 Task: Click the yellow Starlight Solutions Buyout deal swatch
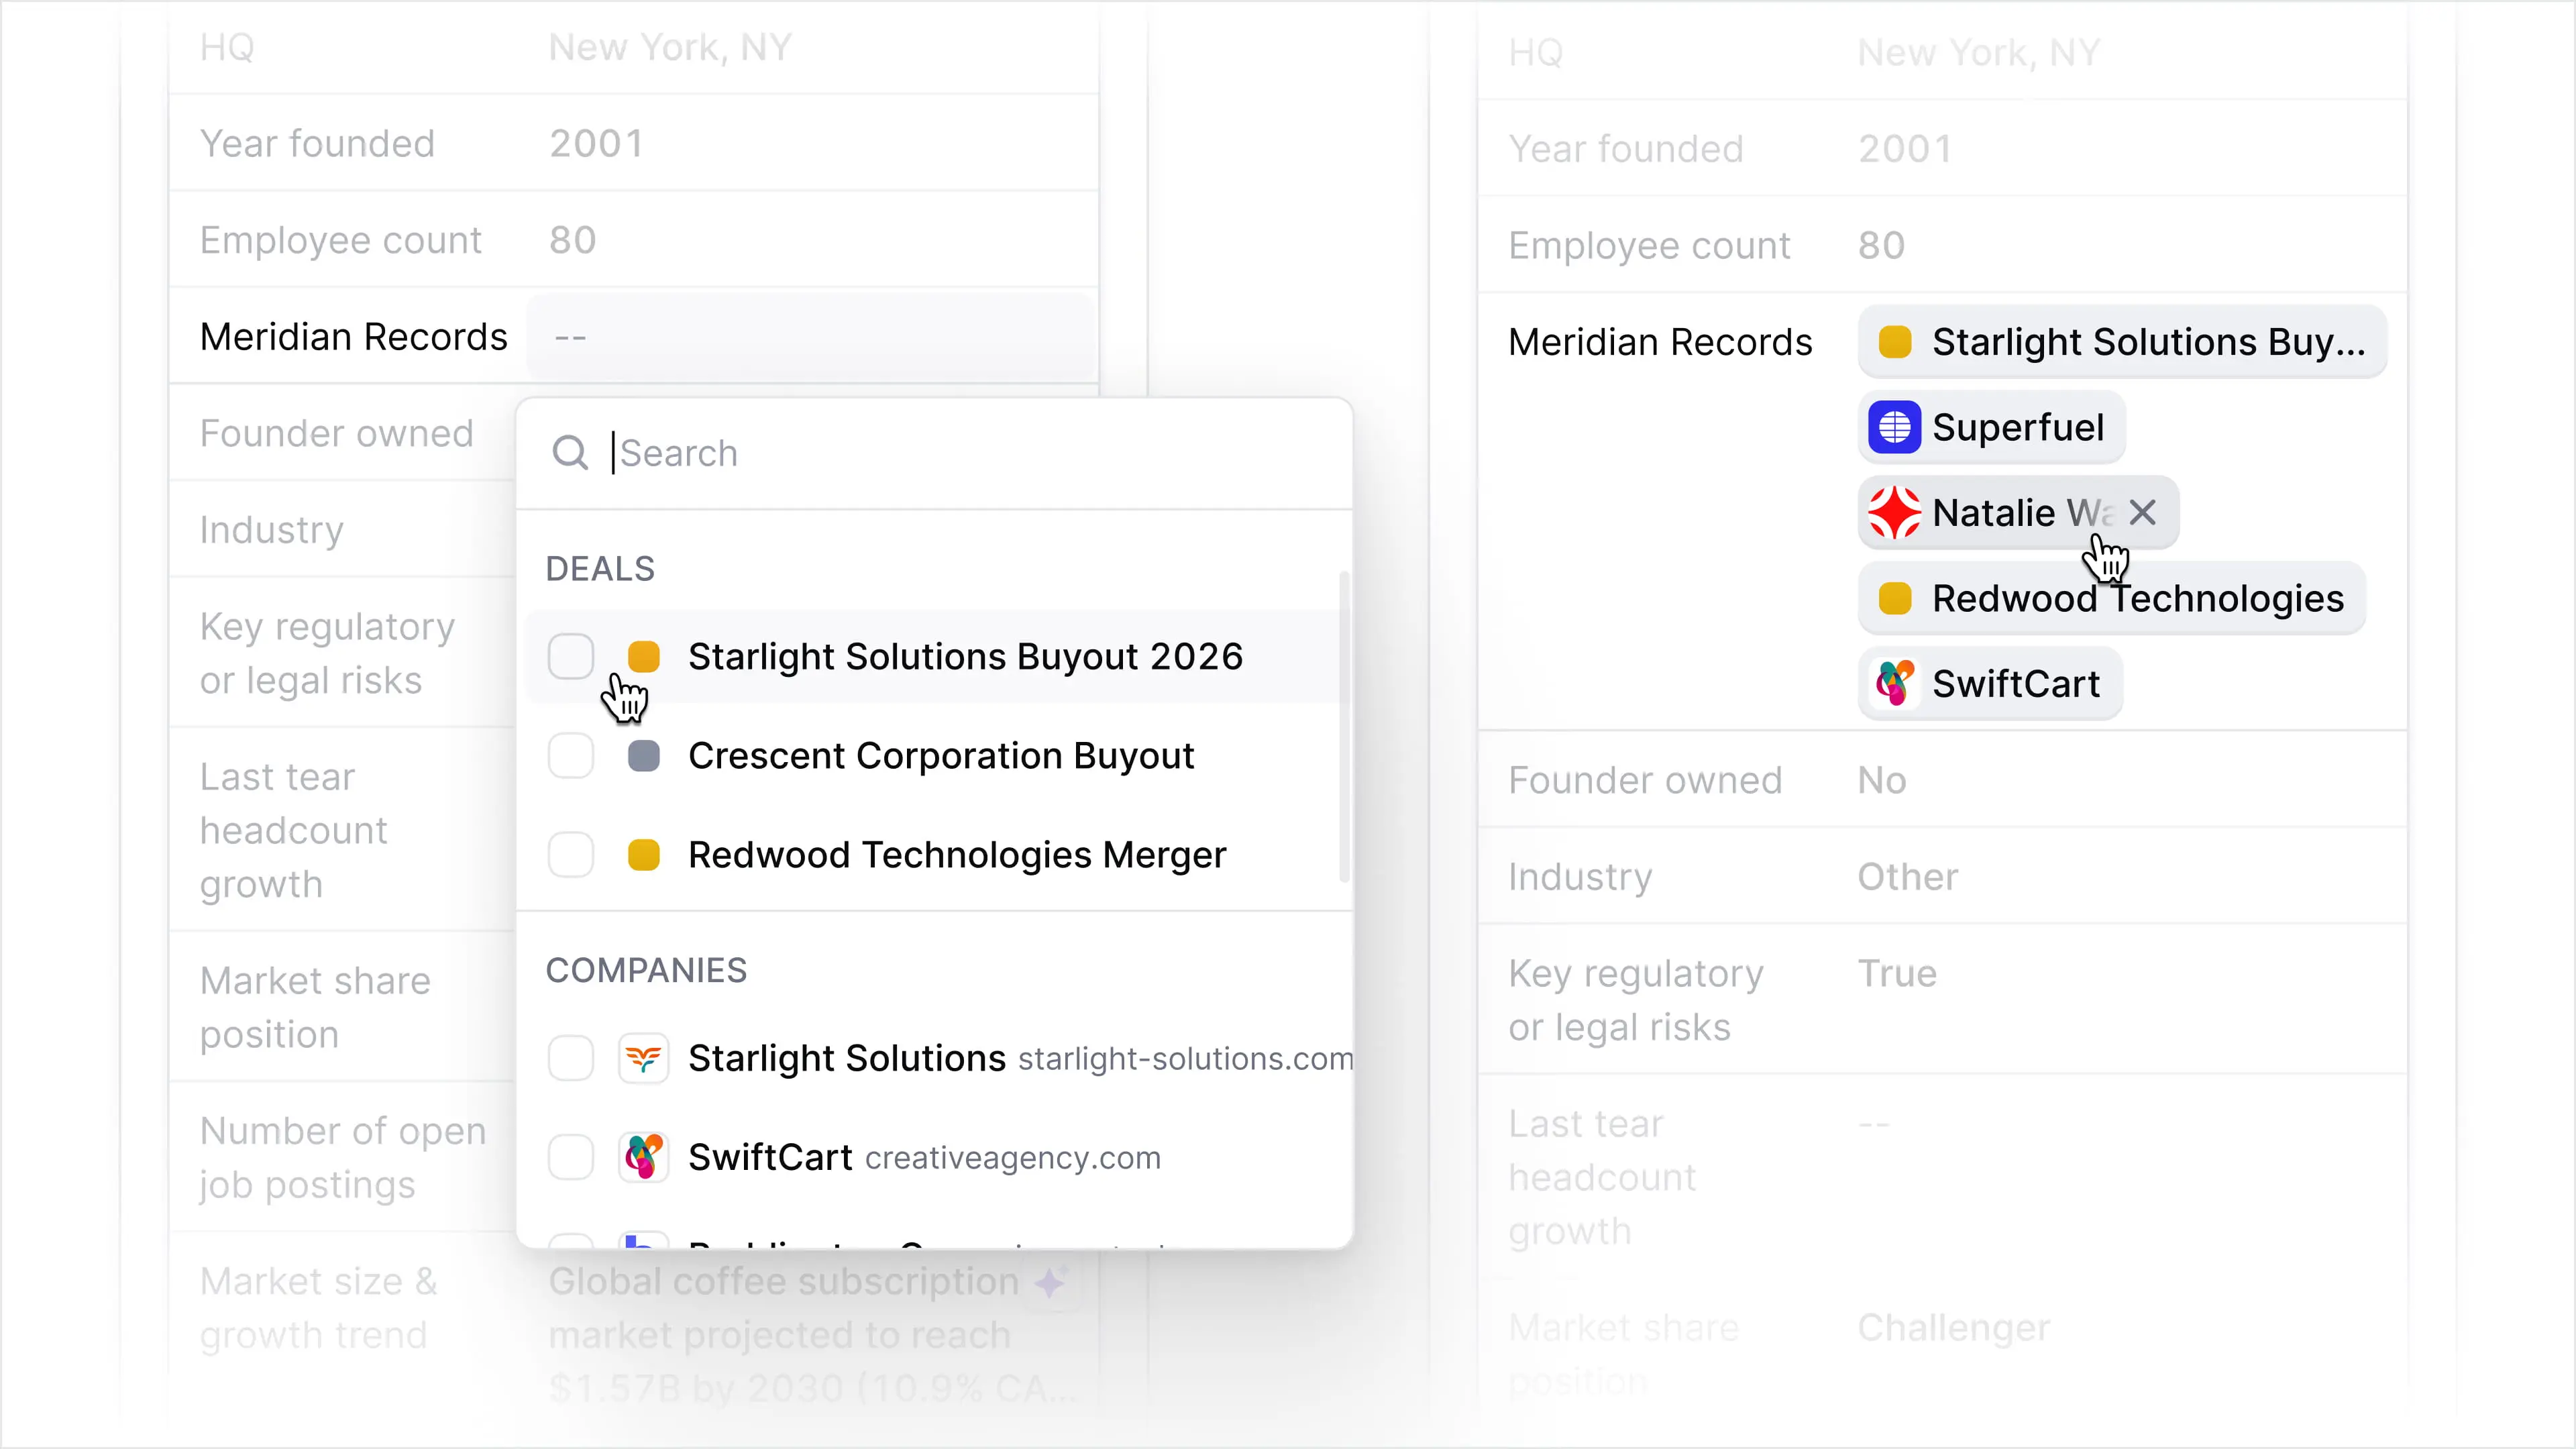pos(643,657)
